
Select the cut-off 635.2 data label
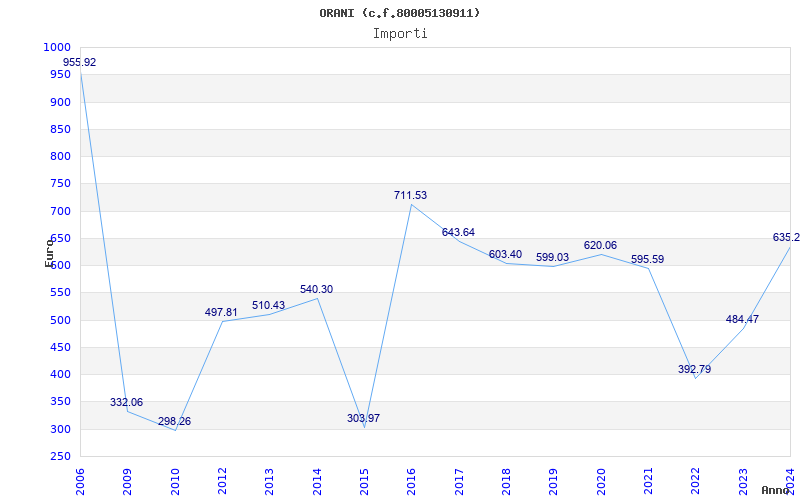[786, 237]
